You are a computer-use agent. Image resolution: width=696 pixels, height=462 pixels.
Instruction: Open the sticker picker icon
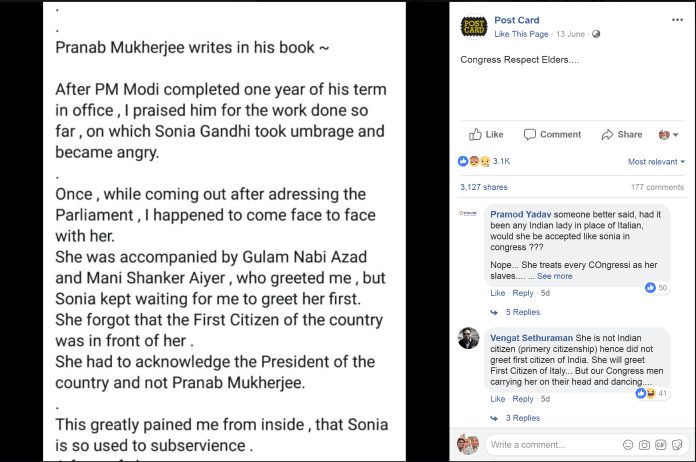tap(677, 444)
